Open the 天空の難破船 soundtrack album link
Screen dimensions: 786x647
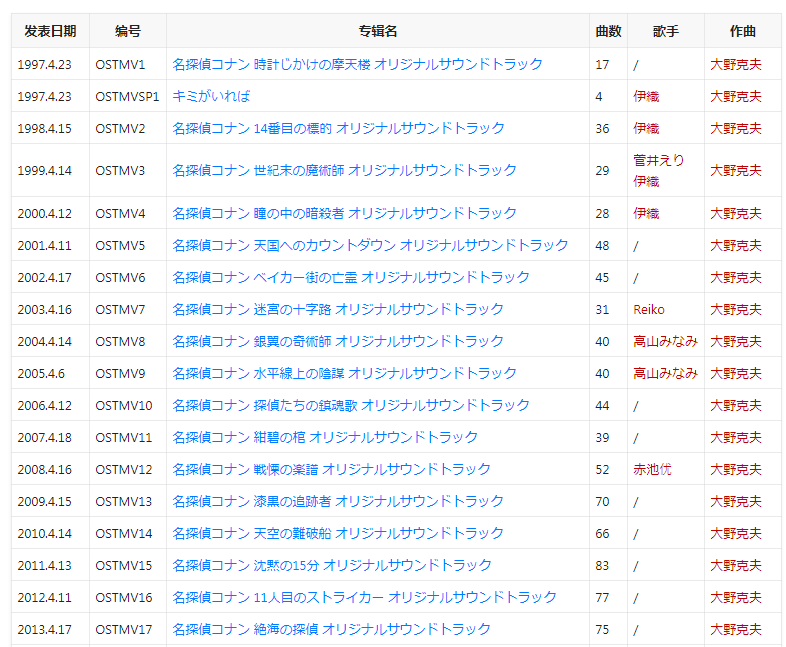[338, 533]
